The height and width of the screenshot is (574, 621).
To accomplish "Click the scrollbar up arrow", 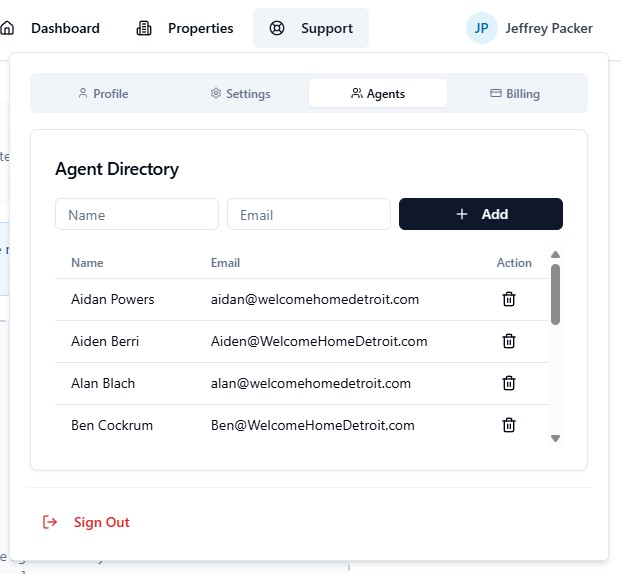I will pos(555,254).
